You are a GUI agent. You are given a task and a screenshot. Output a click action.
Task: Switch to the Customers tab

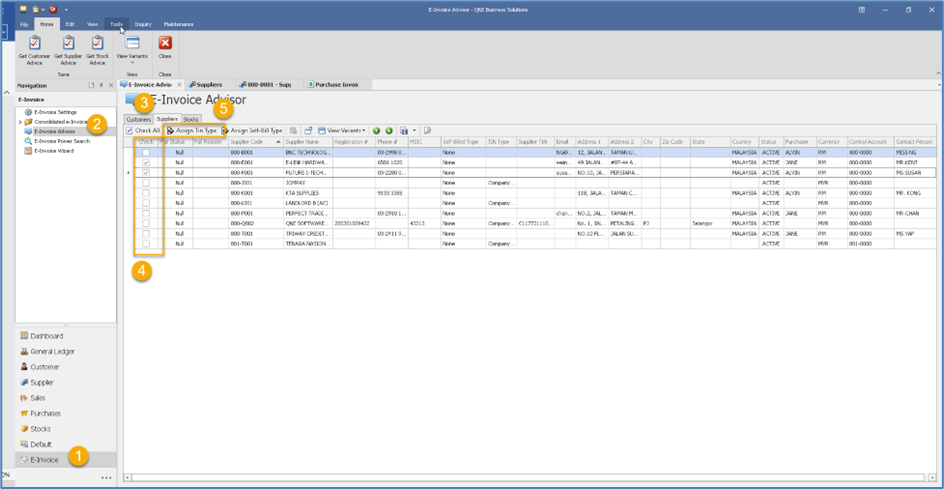(138, 119)
